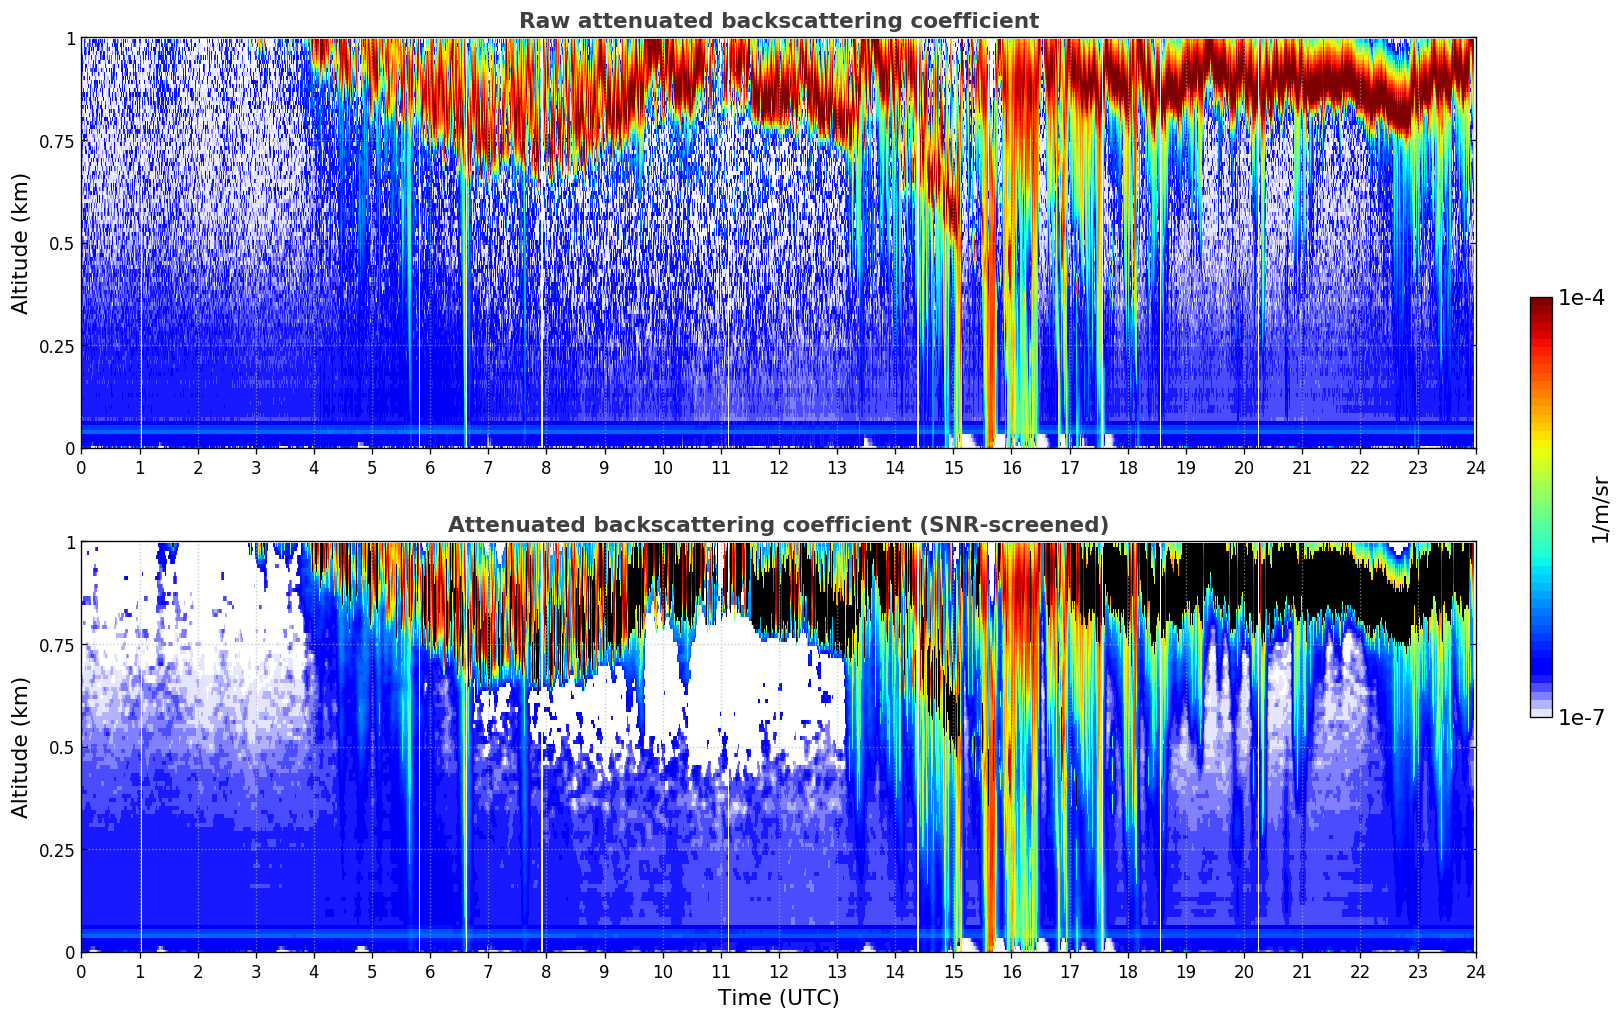Click the upper plot's "Altitude (km)" axis label
Viewport: 1621px width, 1020px height.
click(21, 243)
